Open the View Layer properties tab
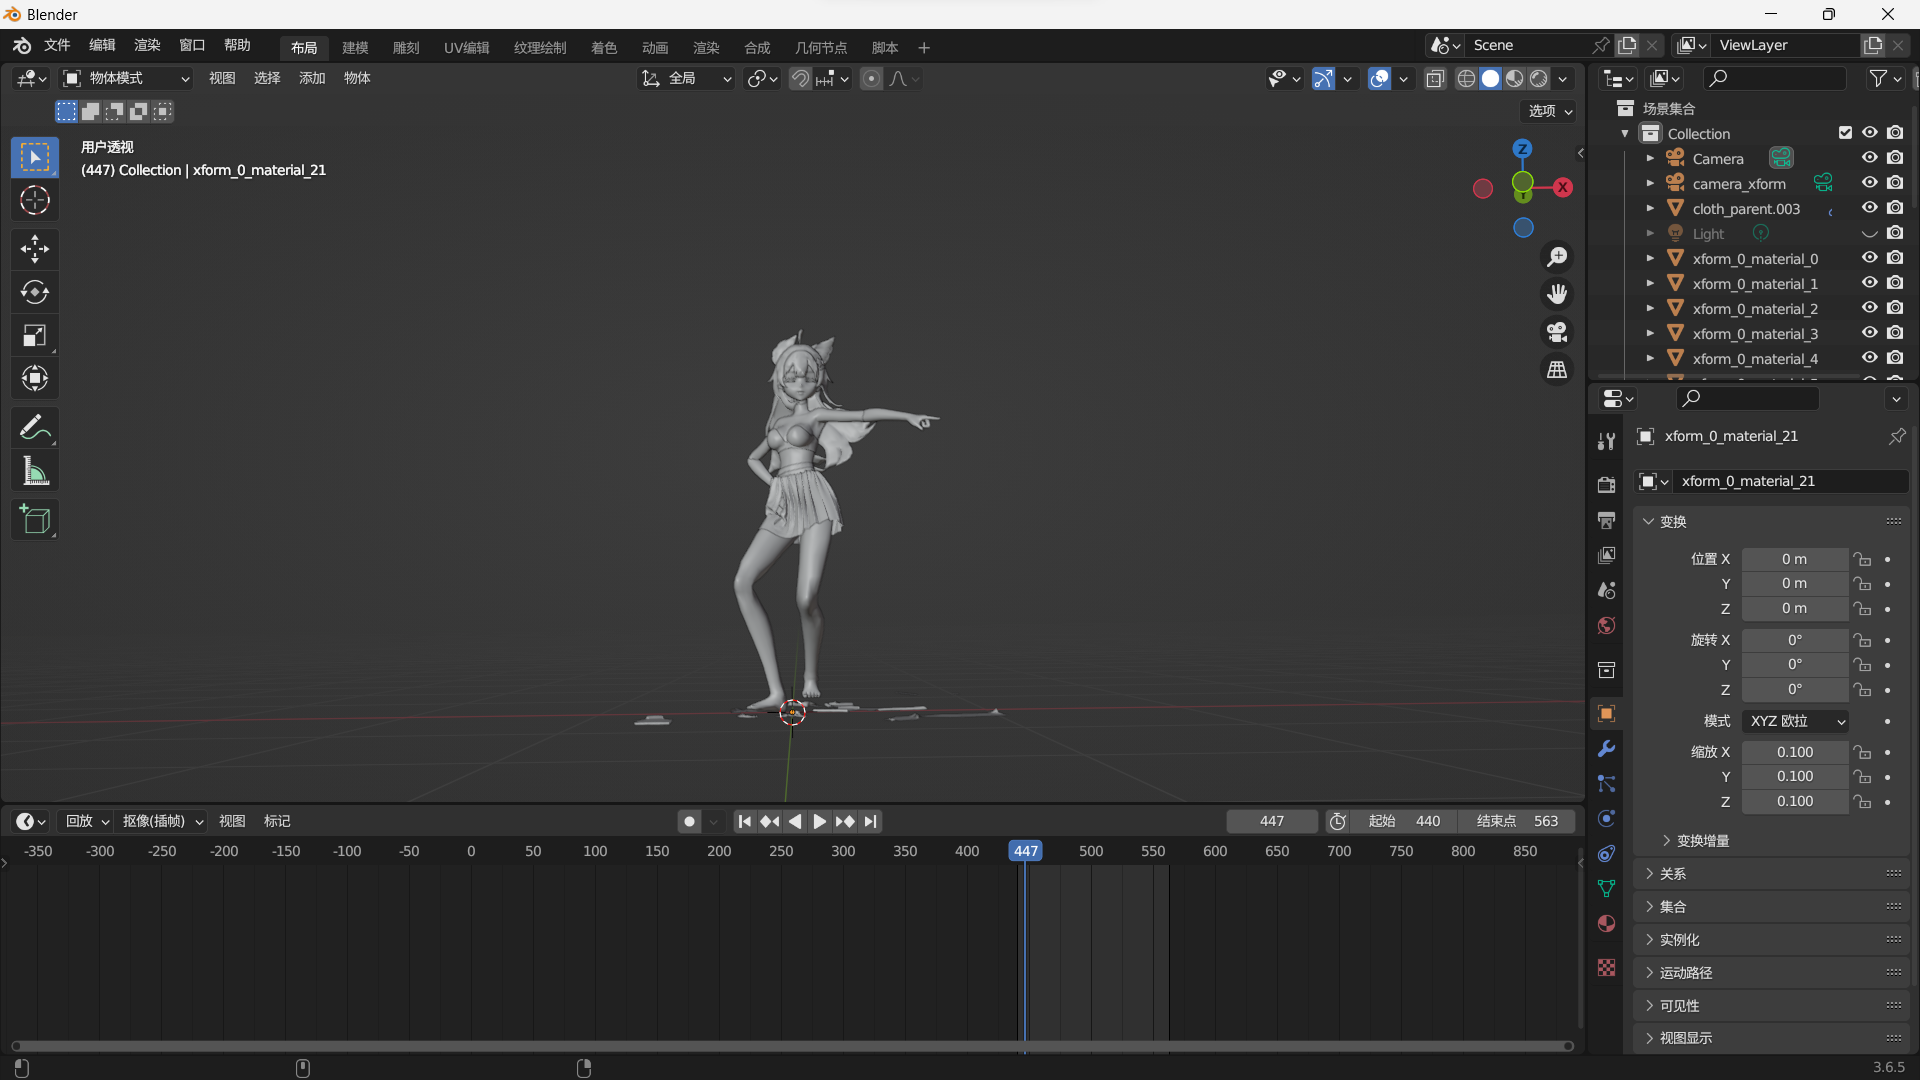 tap(1606, 555)
